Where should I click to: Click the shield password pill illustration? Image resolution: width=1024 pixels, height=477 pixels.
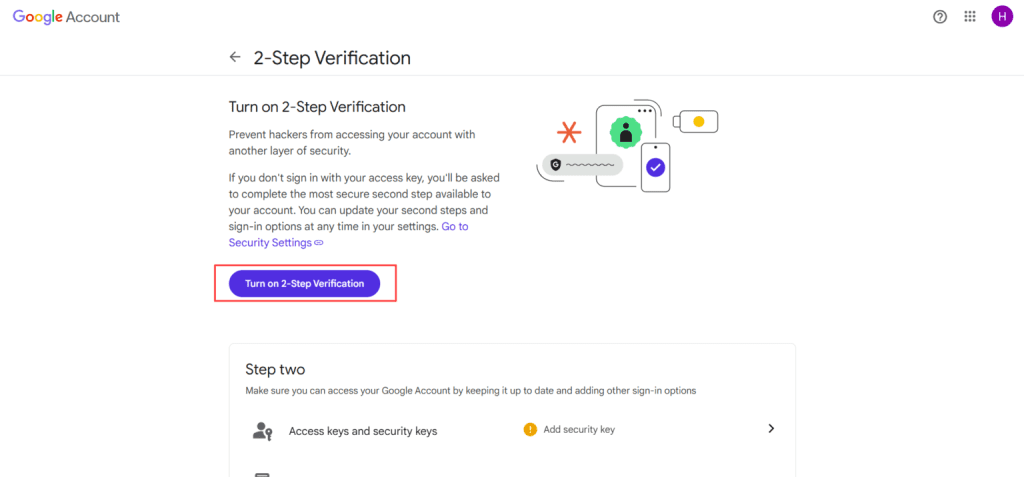coord(582,165)
